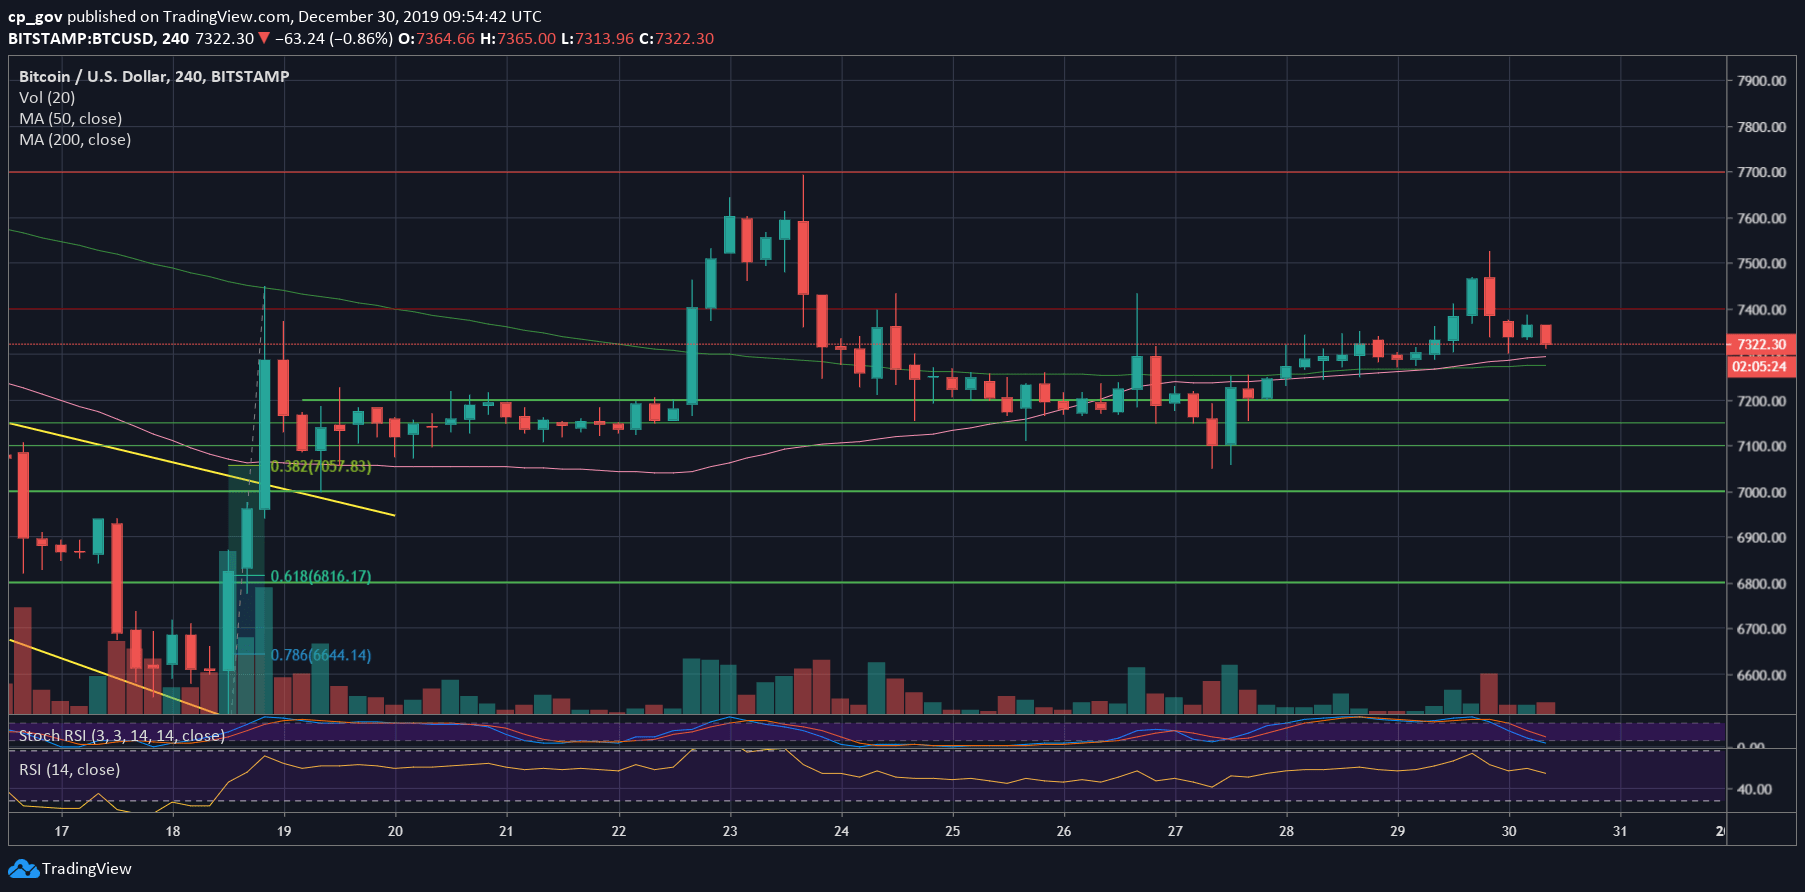Screen dimensions: 1805x892
Task: Click the 7900.00 price axis label
Action: [x=1761, y=81]
